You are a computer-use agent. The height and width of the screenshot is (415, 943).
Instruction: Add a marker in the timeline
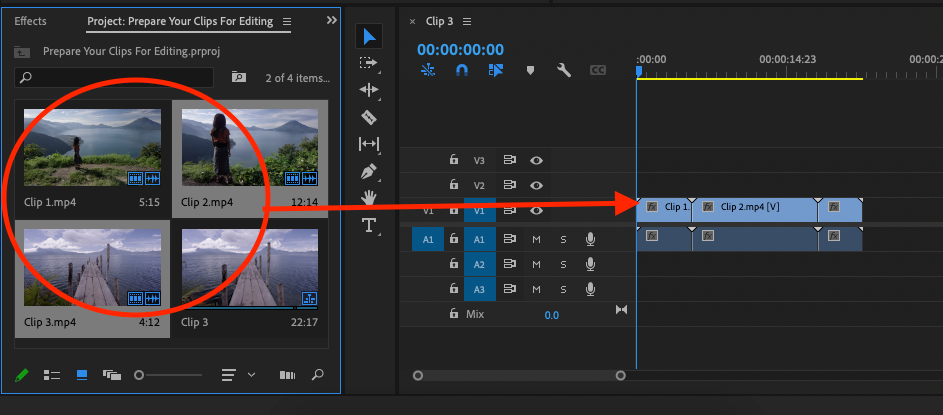click(x=530, y=70)
